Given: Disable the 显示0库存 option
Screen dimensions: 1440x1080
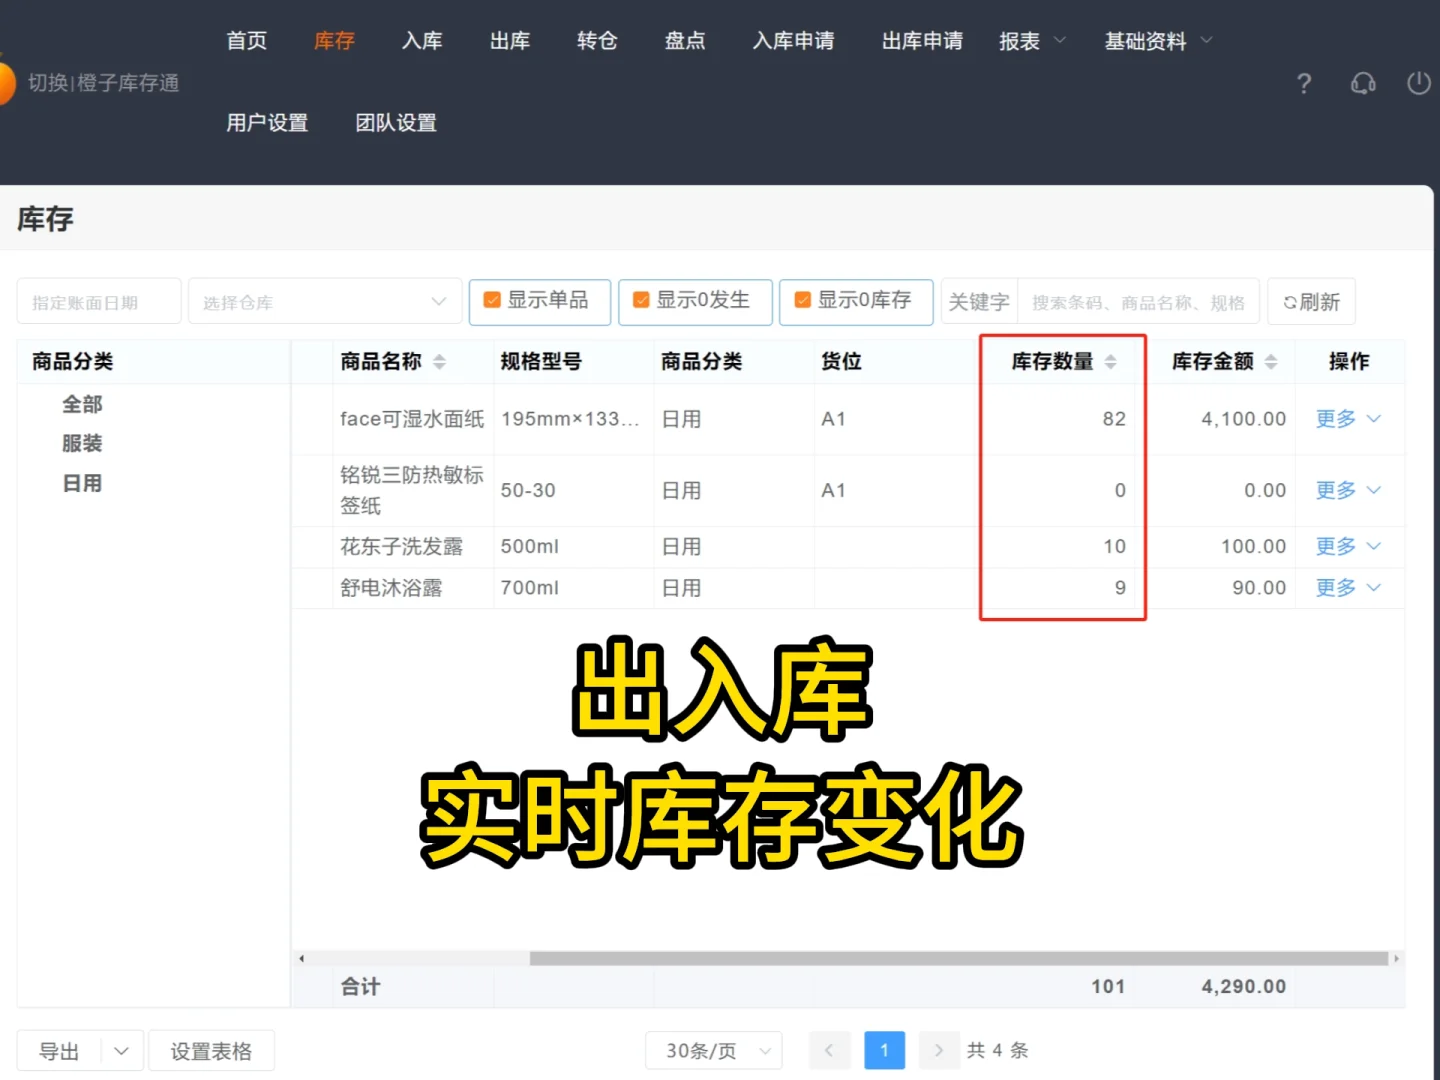Looking at the screenshot, I should point(801,299).
